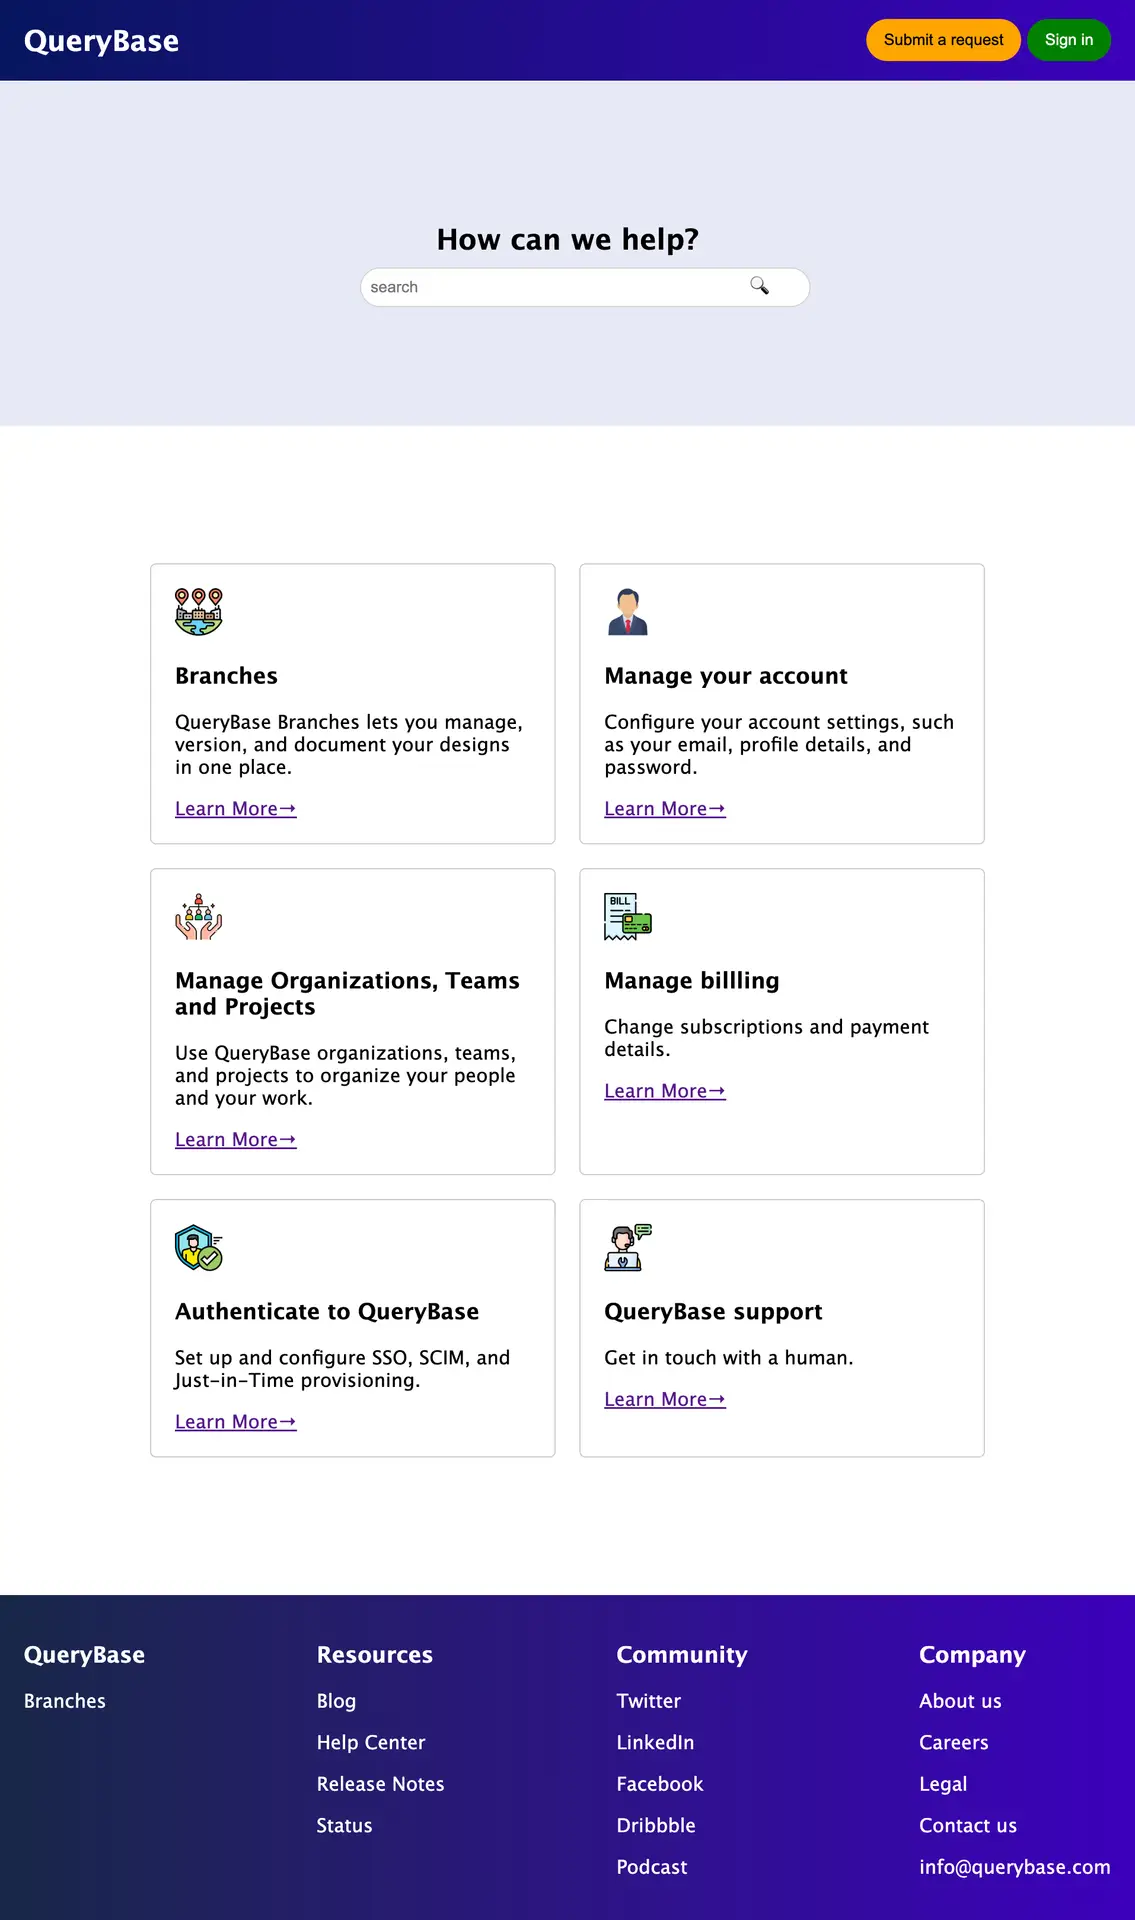Viewport: 1135px width, 1920px height.
Task: Open Learn More under QueryBase support
Action: point(664,1400)
